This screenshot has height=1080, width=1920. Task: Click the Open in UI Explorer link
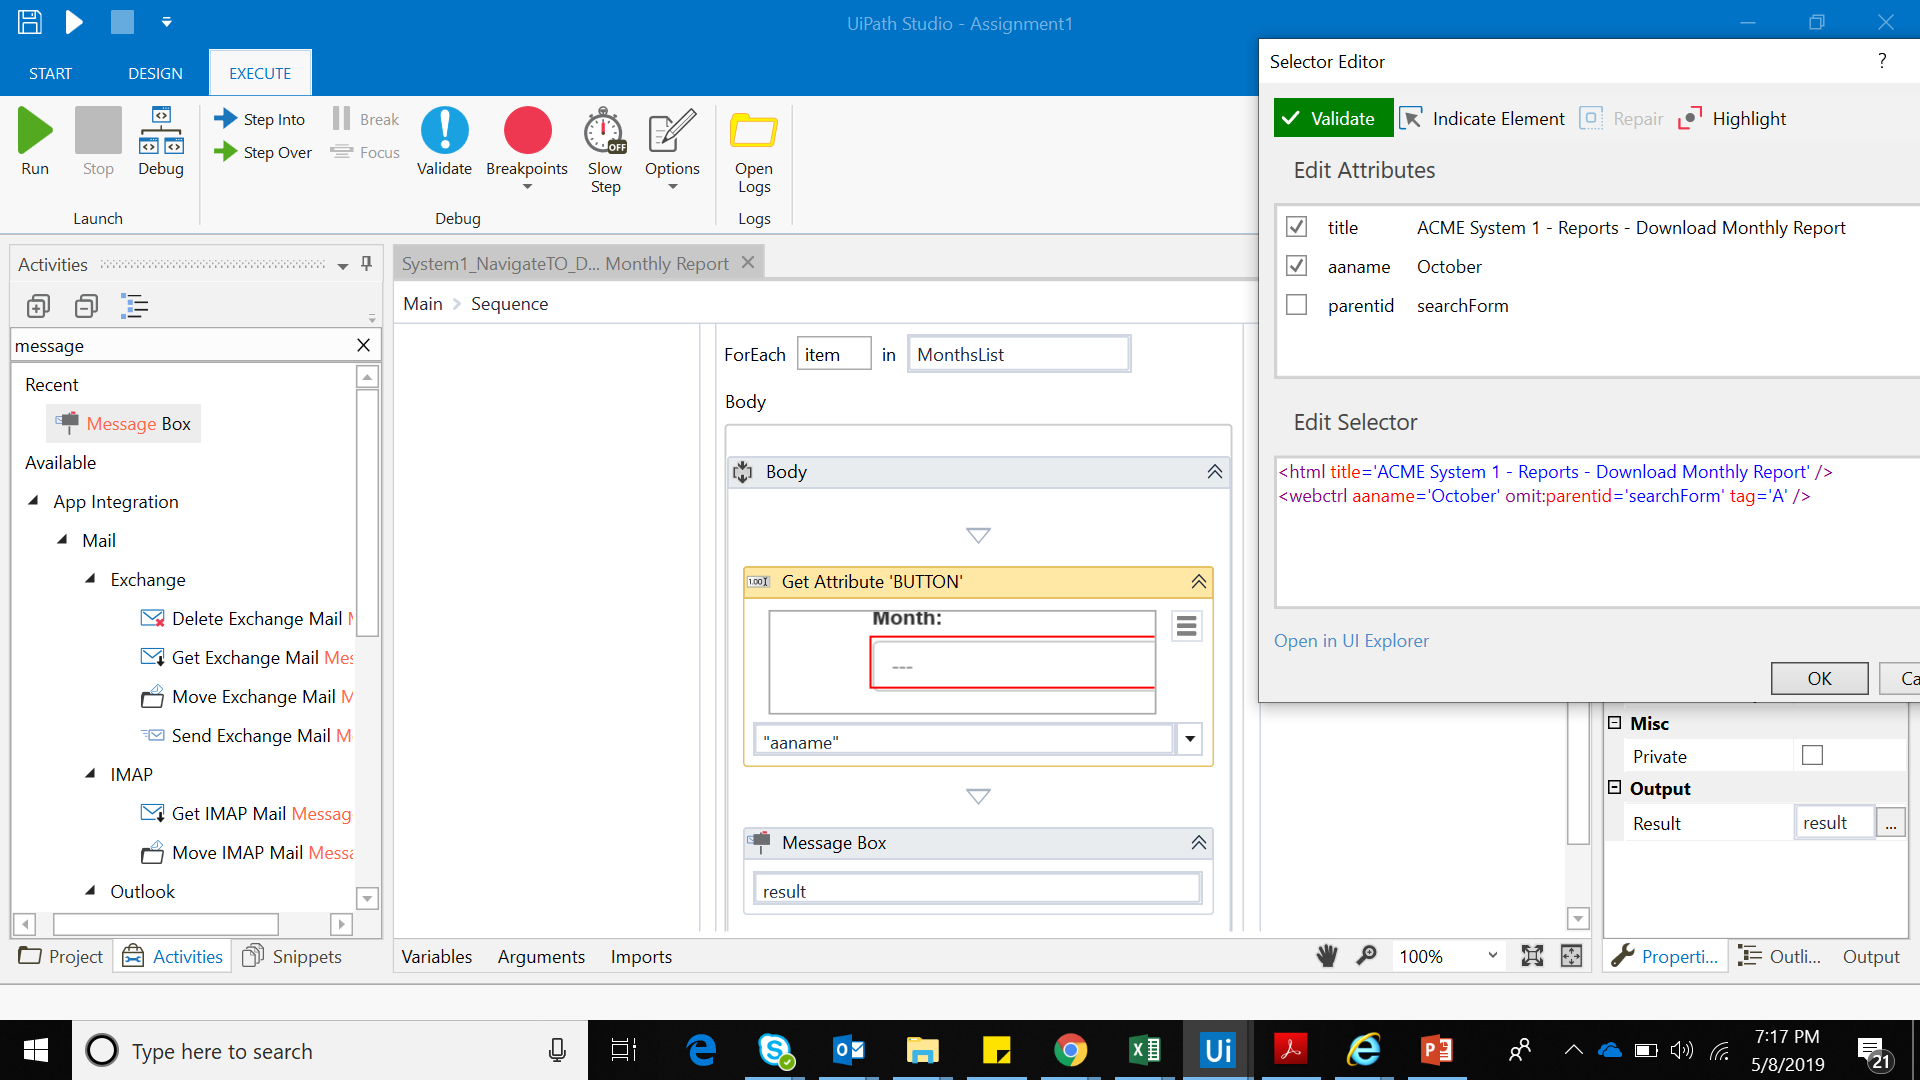[1350, 641]
